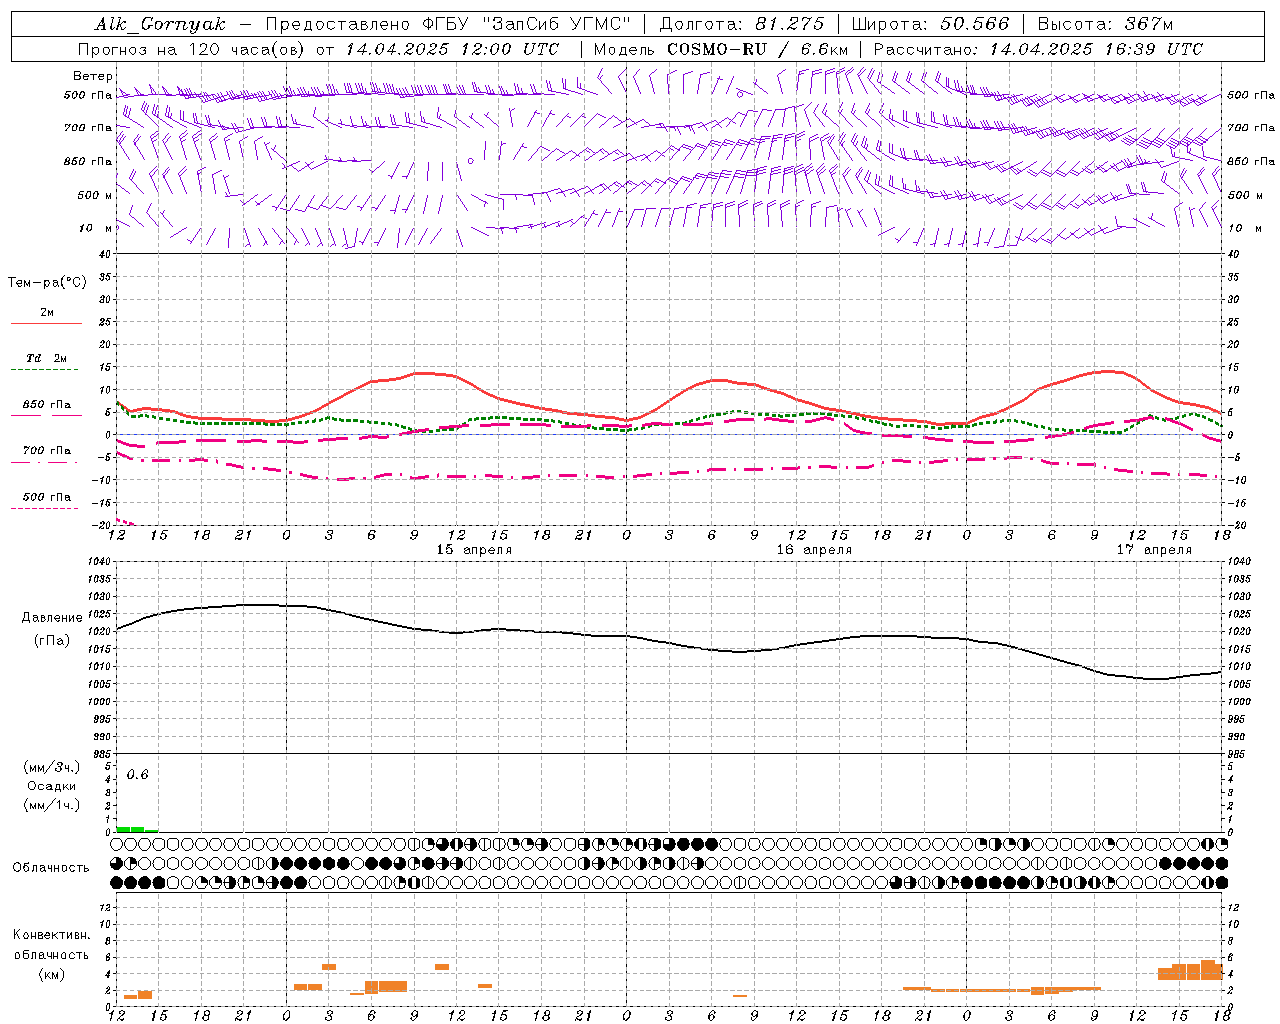1280x1024 pixels.
Task: Select the Долгота: 81.275 header value
Action: 742,24
